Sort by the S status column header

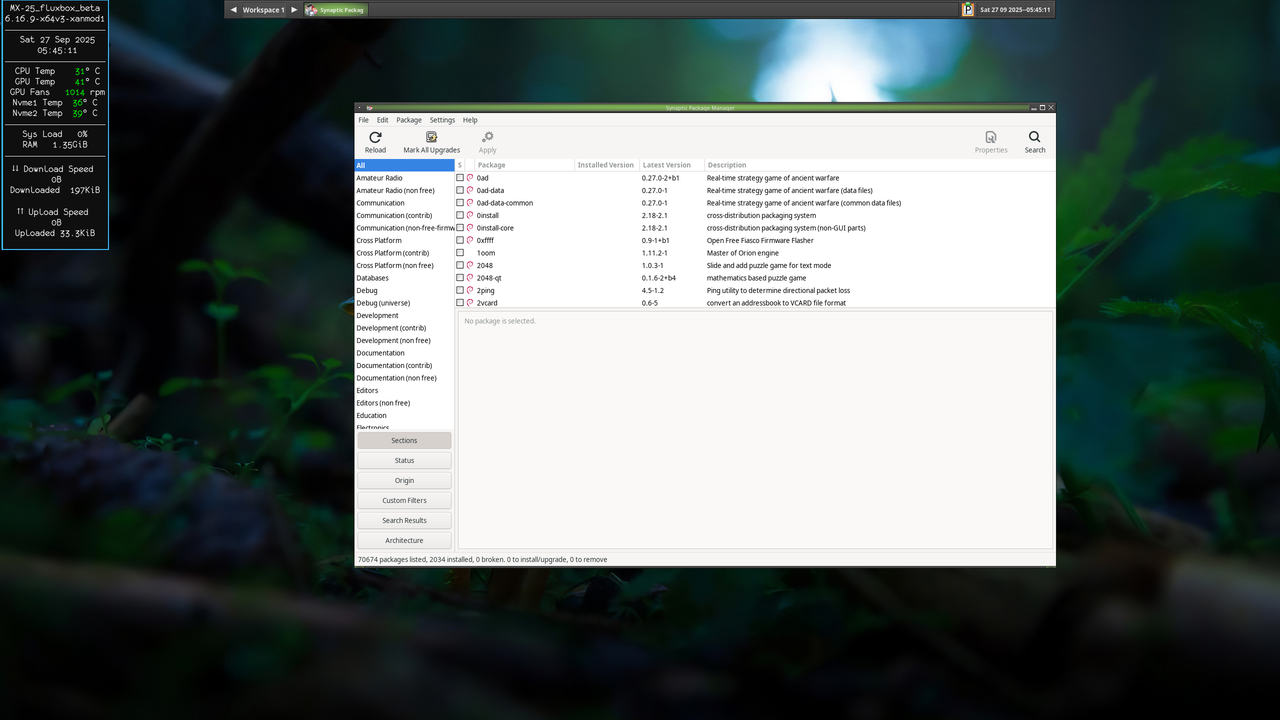point(460,165)
